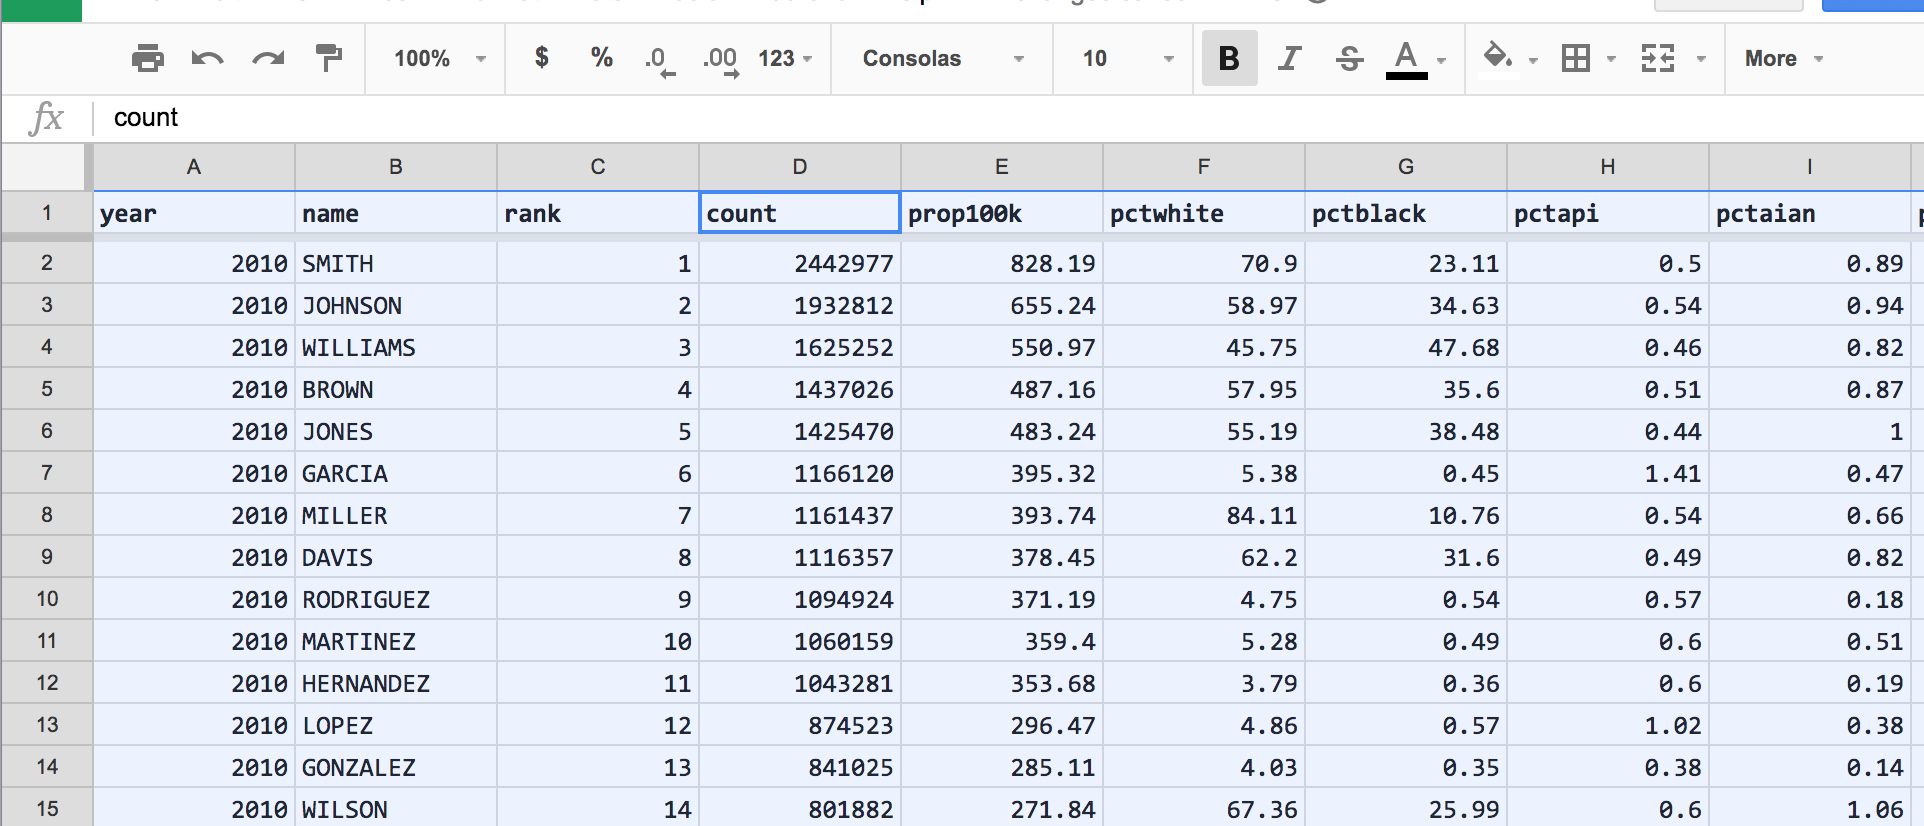
Task: Click the year cell in the DAVIS row
Action: click(x=194, y=557)
